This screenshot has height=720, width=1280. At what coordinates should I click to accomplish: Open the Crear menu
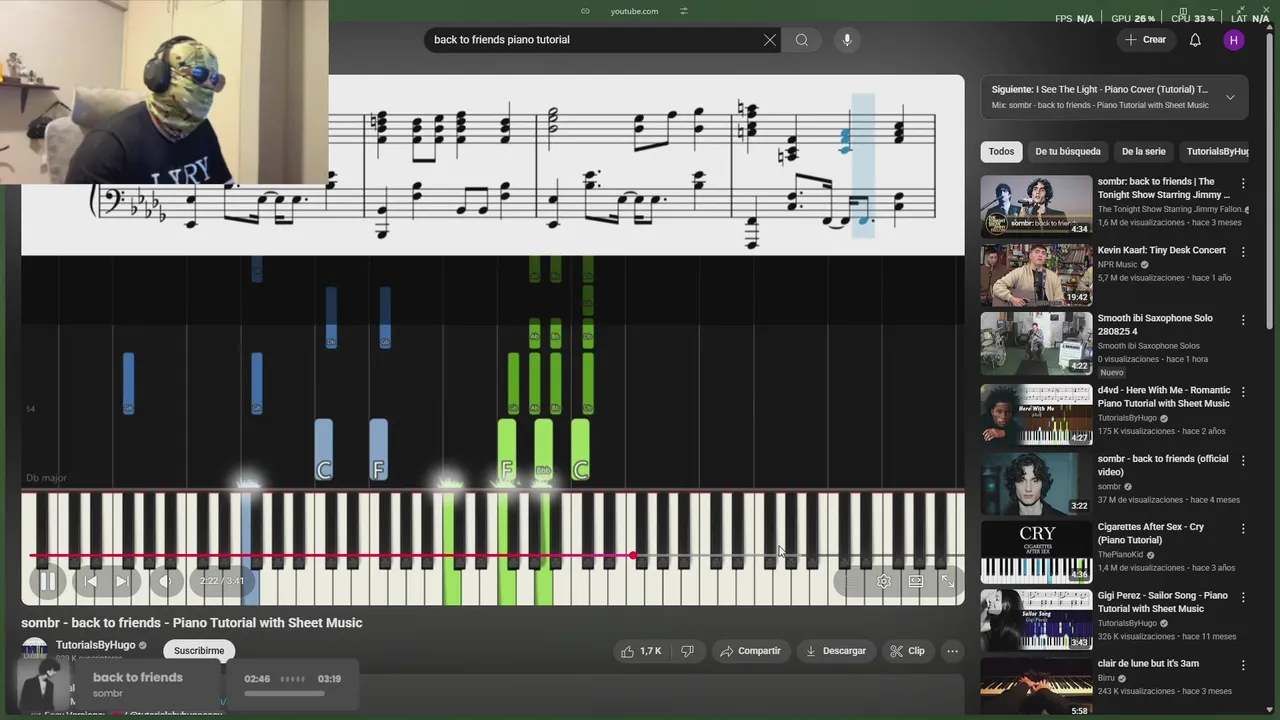1145,40
